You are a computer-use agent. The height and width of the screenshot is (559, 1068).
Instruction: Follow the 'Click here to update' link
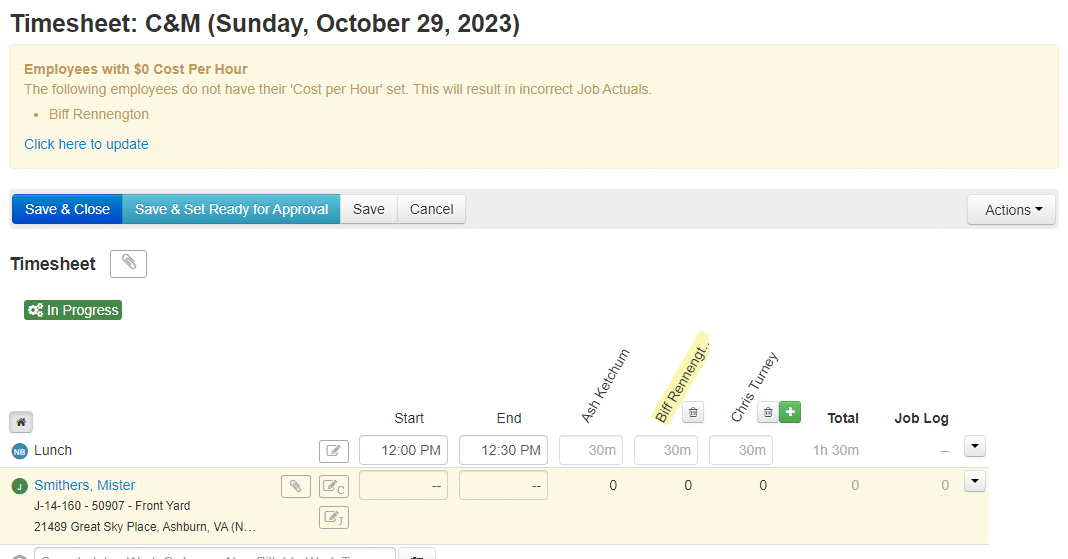coord(86,144)
